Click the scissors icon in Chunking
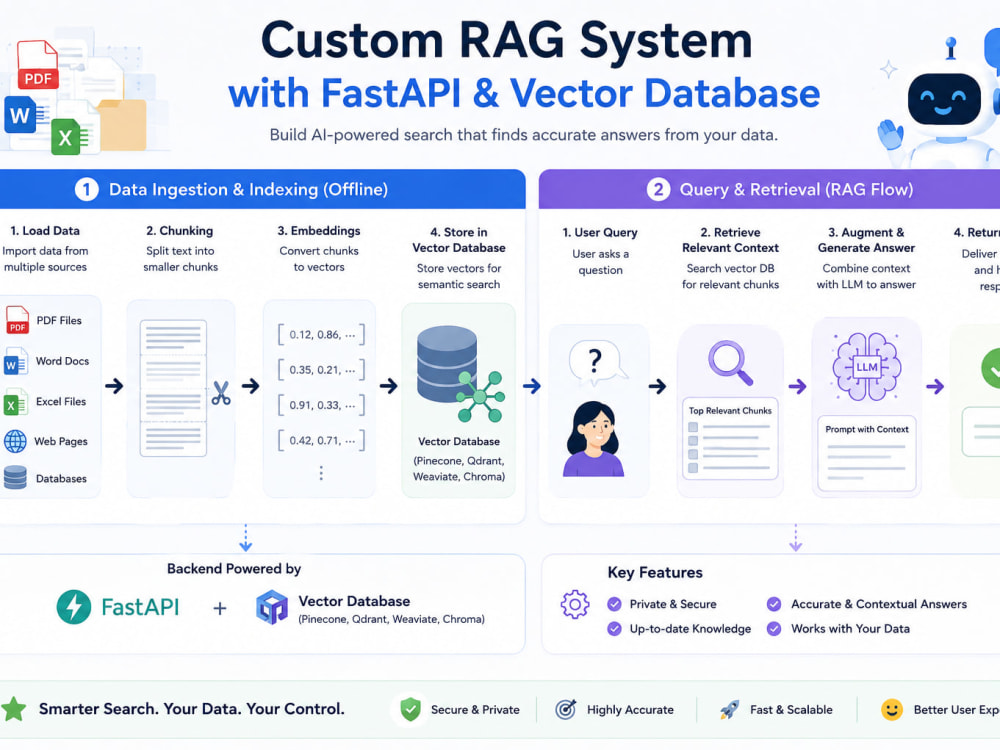The width and height of the screenshot is (1000, 750). (221, 393)
